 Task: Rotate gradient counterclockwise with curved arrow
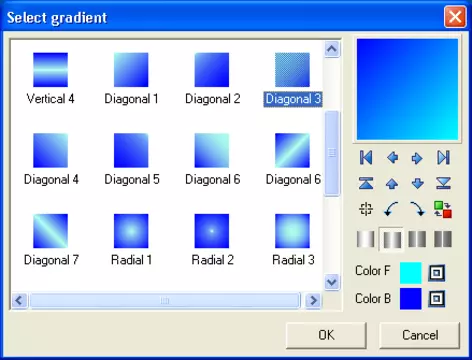[x=391, y=209]
